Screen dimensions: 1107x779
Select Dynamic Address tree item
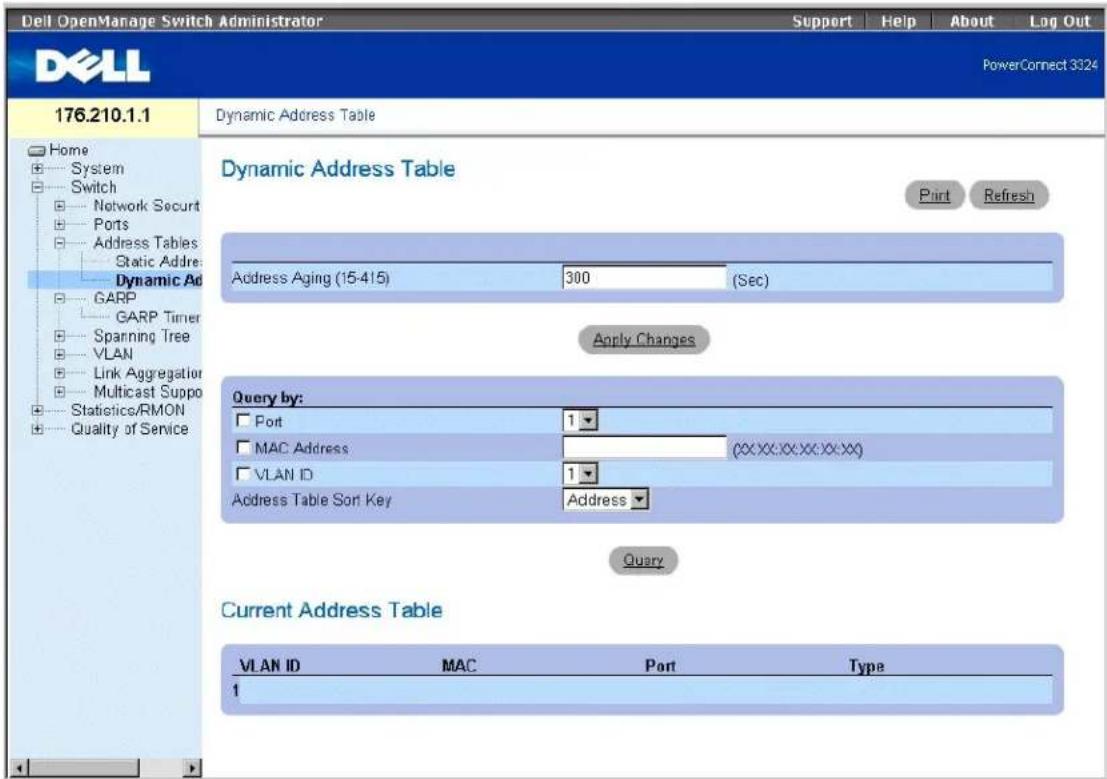pos(158,280)
